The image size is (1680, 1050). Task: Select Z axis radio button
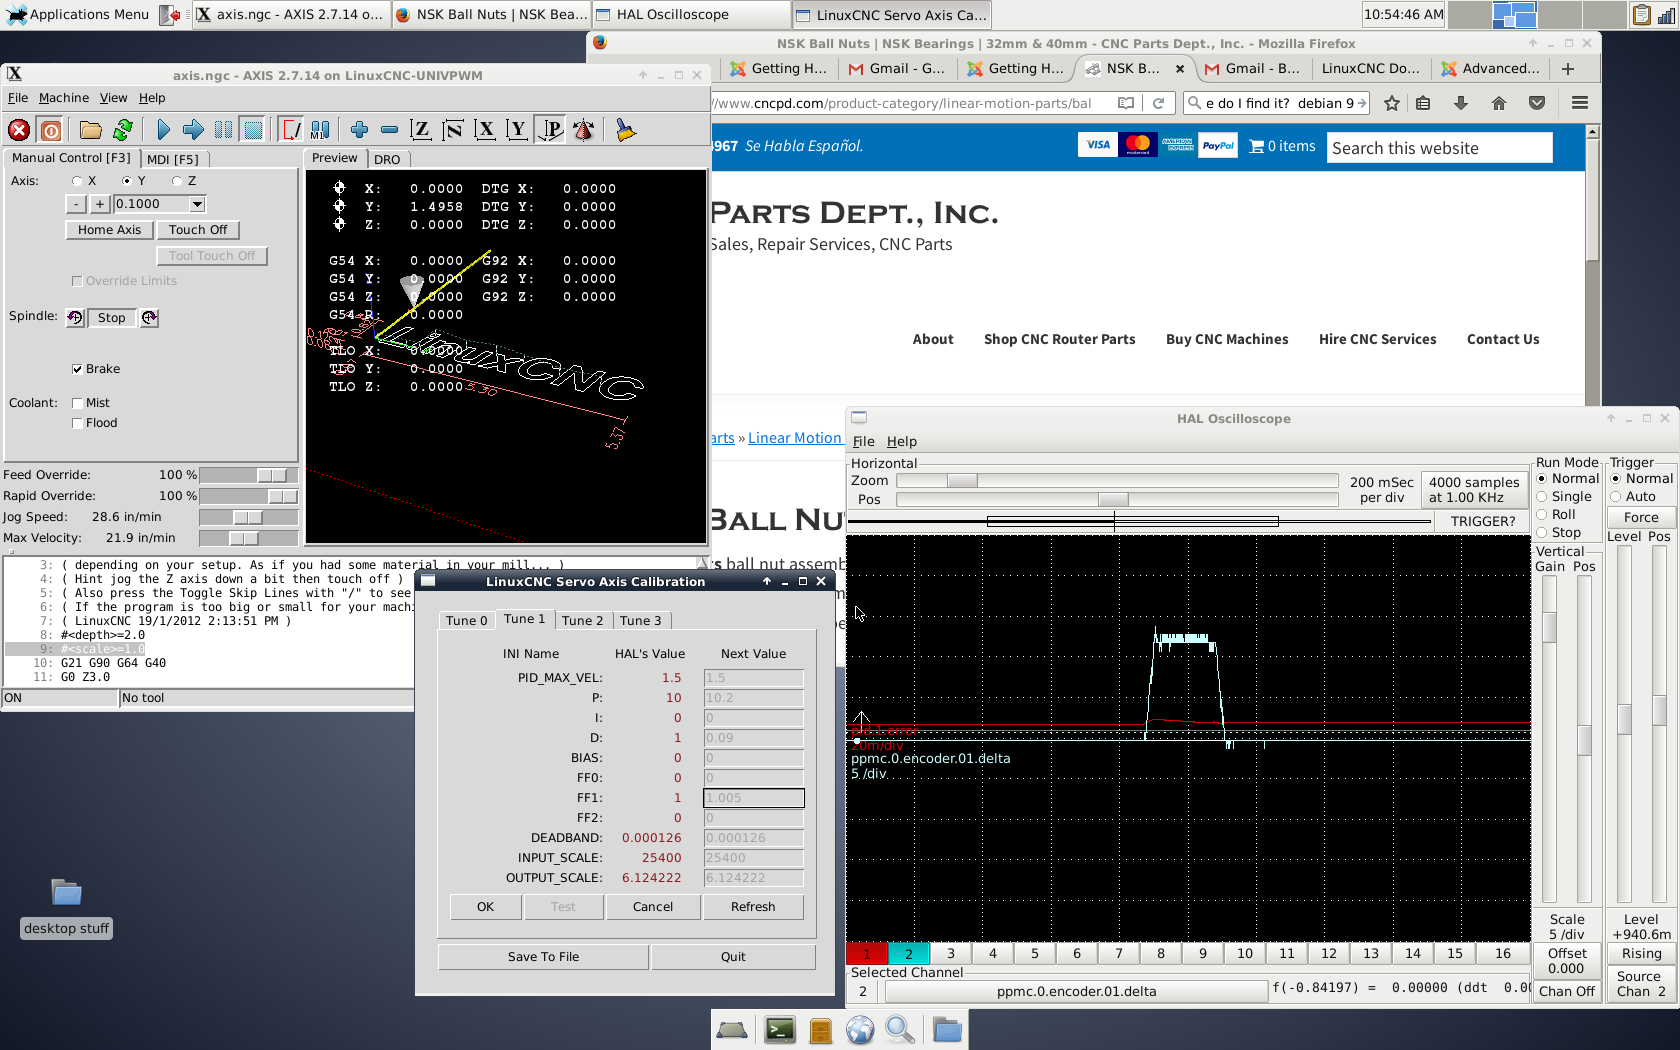[177, 181]
